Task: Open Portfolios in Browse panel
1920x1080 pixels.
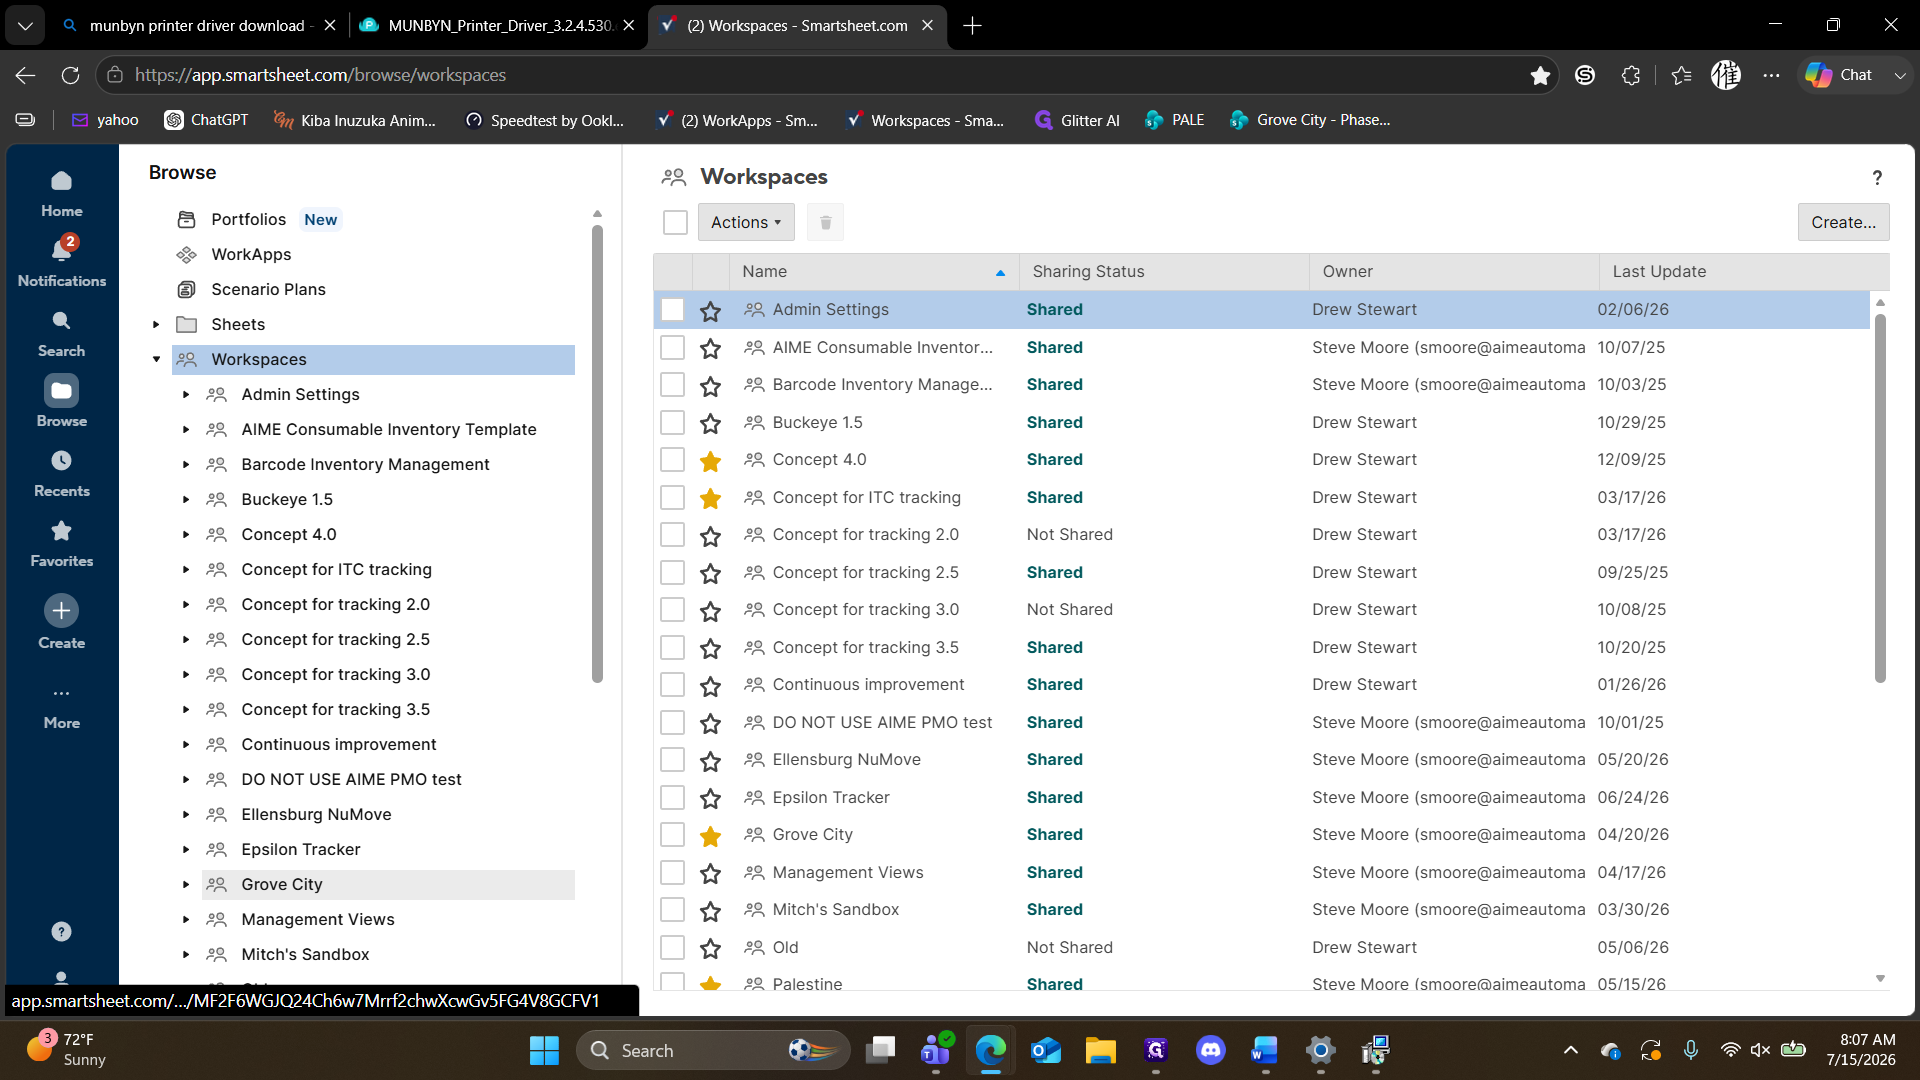Action: click(x=248, y=219)
